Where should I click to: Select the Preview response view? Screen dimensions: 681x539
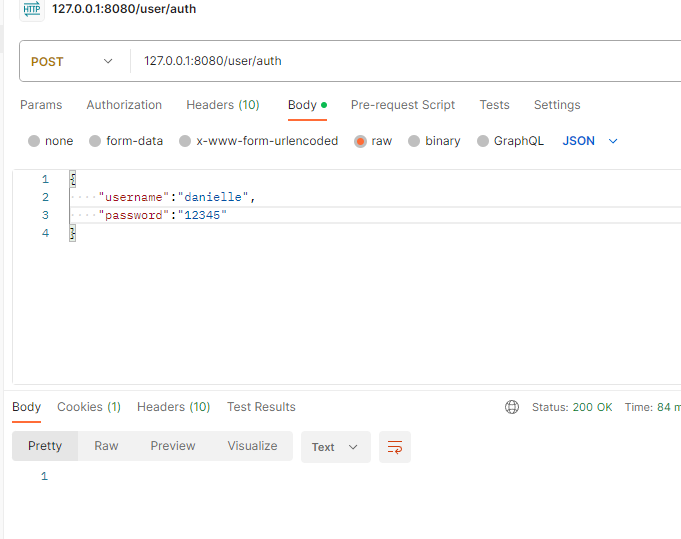[x=173, y=446]
